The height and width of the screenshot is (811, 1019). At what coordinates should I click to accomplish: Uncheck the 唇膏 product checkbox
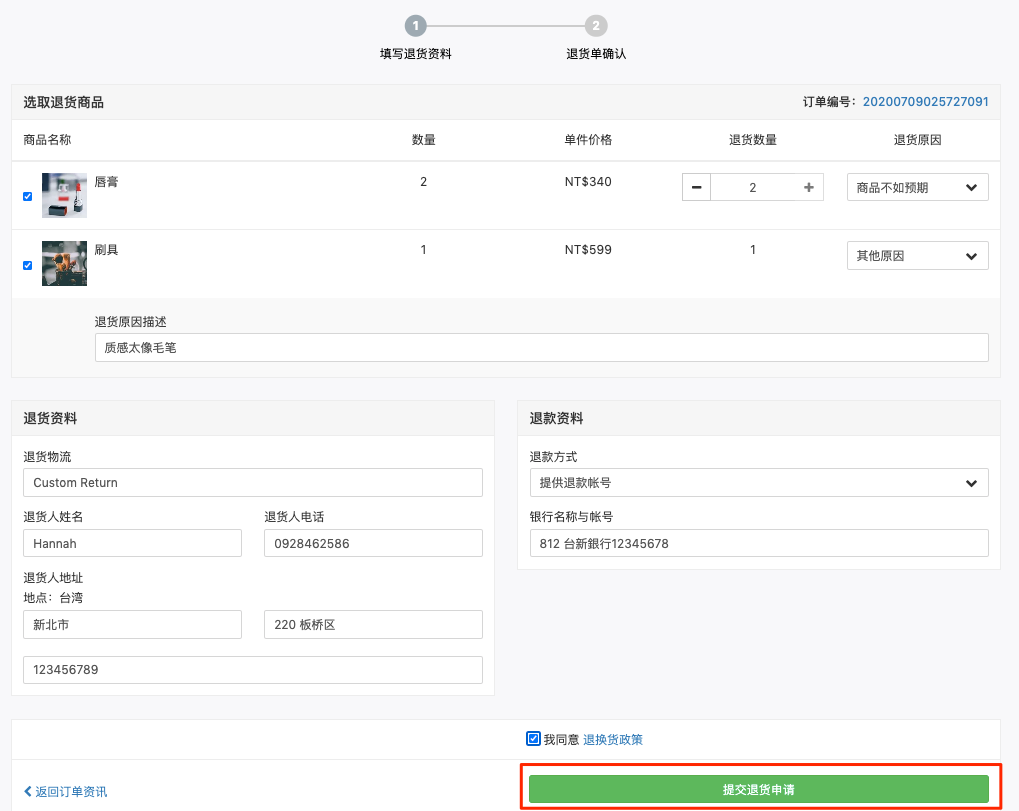coord(27,196)
